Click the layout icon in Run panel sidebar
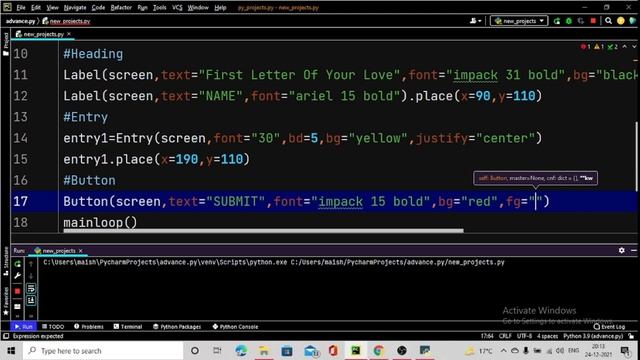The height and width of the screenshot is (360, 640). 18,307
